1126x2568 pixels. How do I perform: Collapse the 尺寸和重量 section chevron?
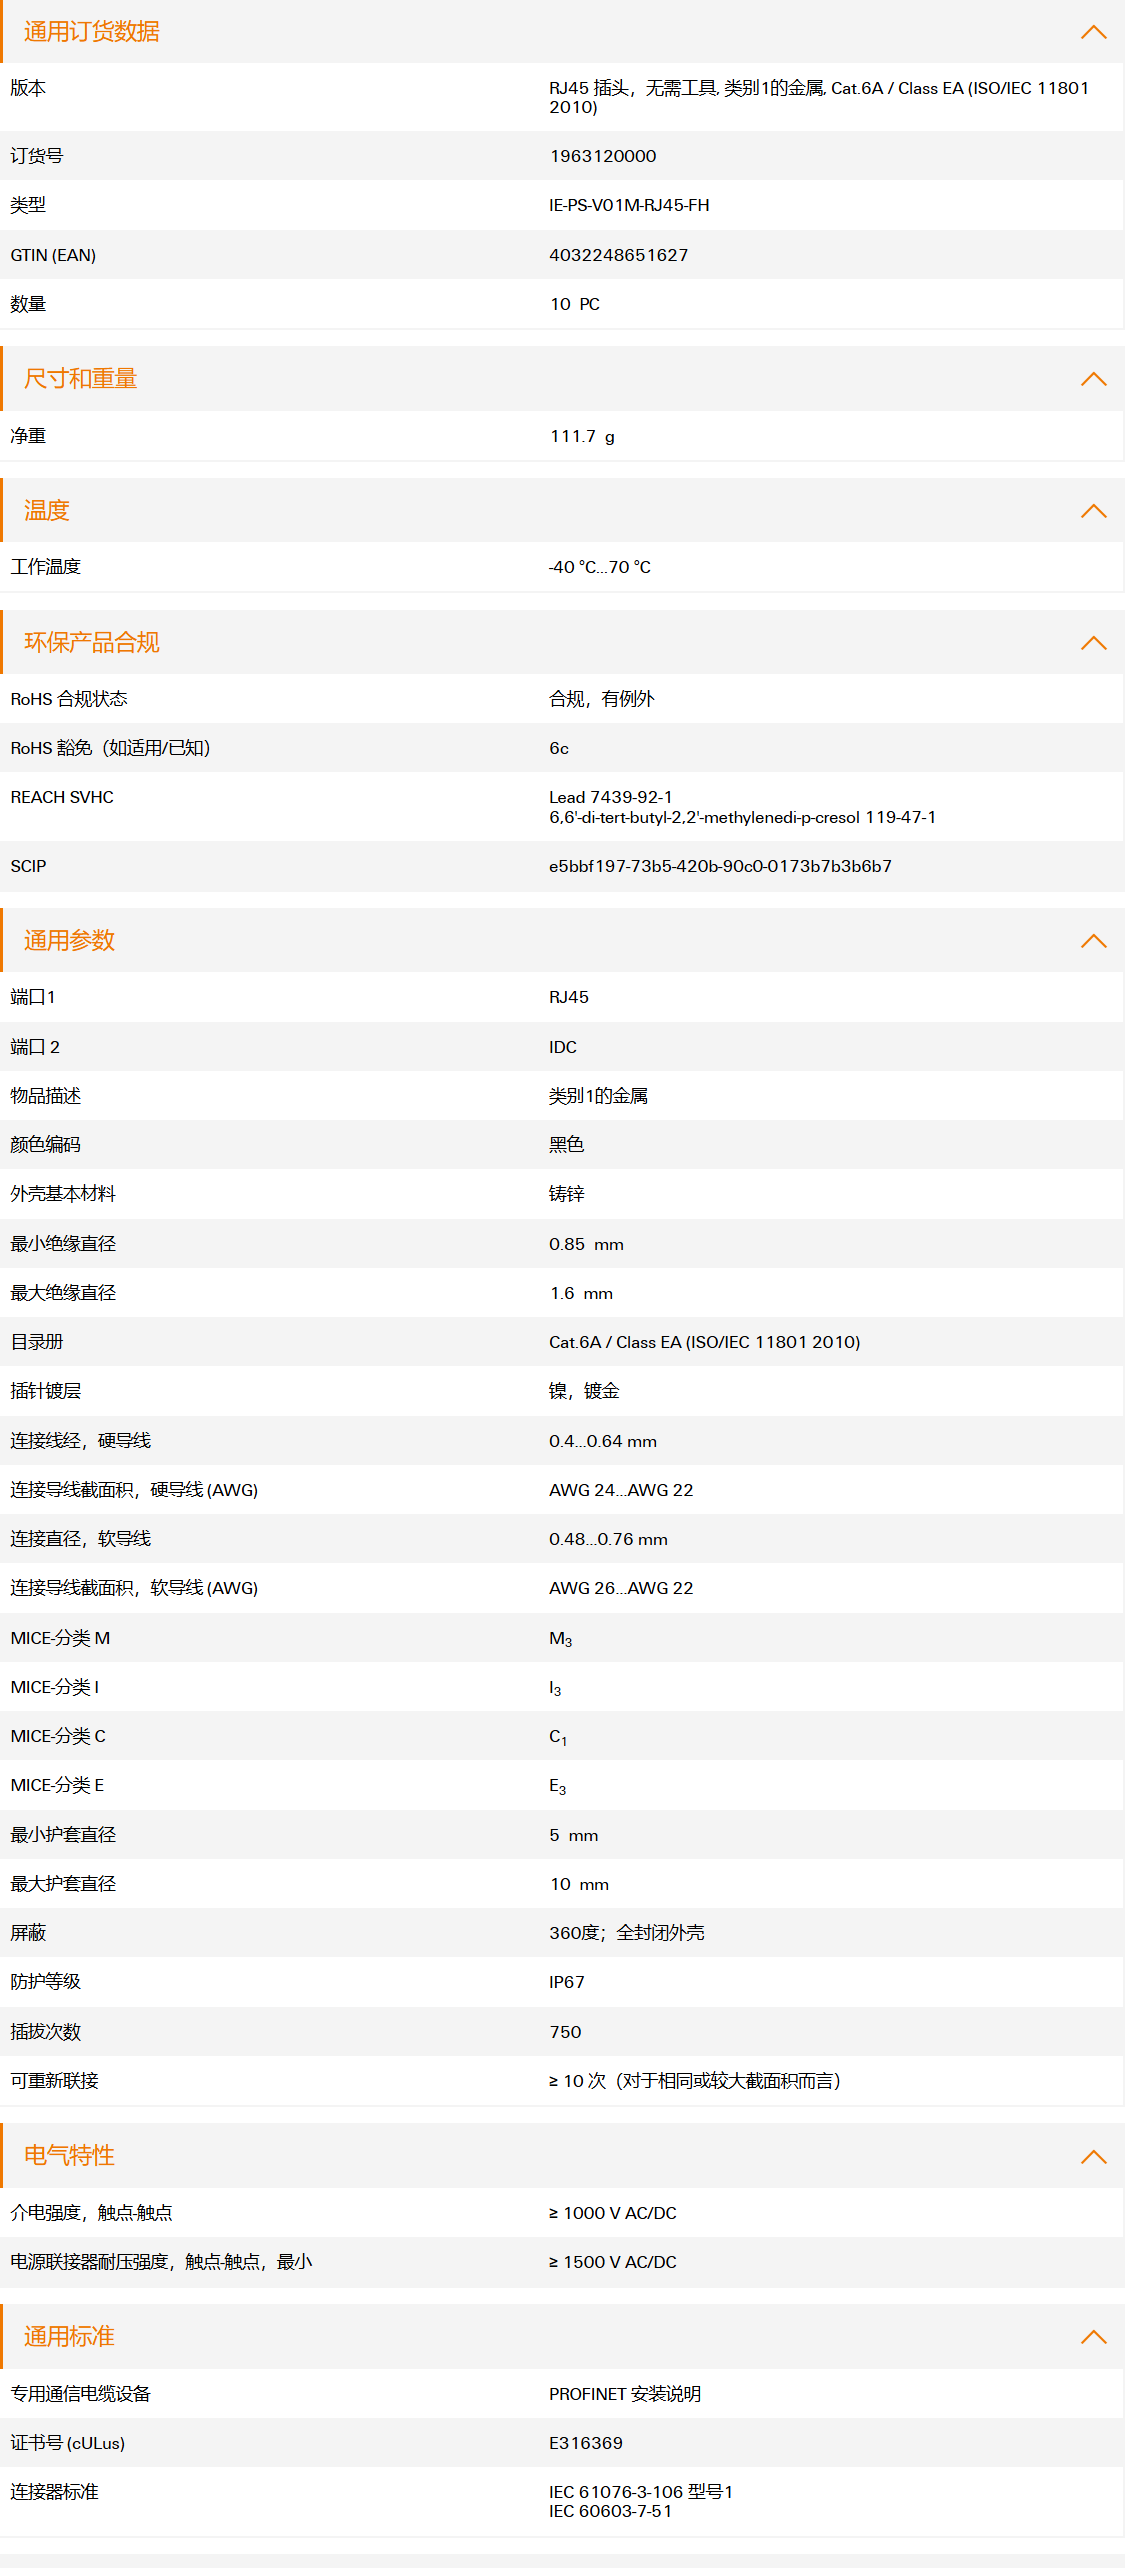pyautogui.click(x=1093, y=379)
